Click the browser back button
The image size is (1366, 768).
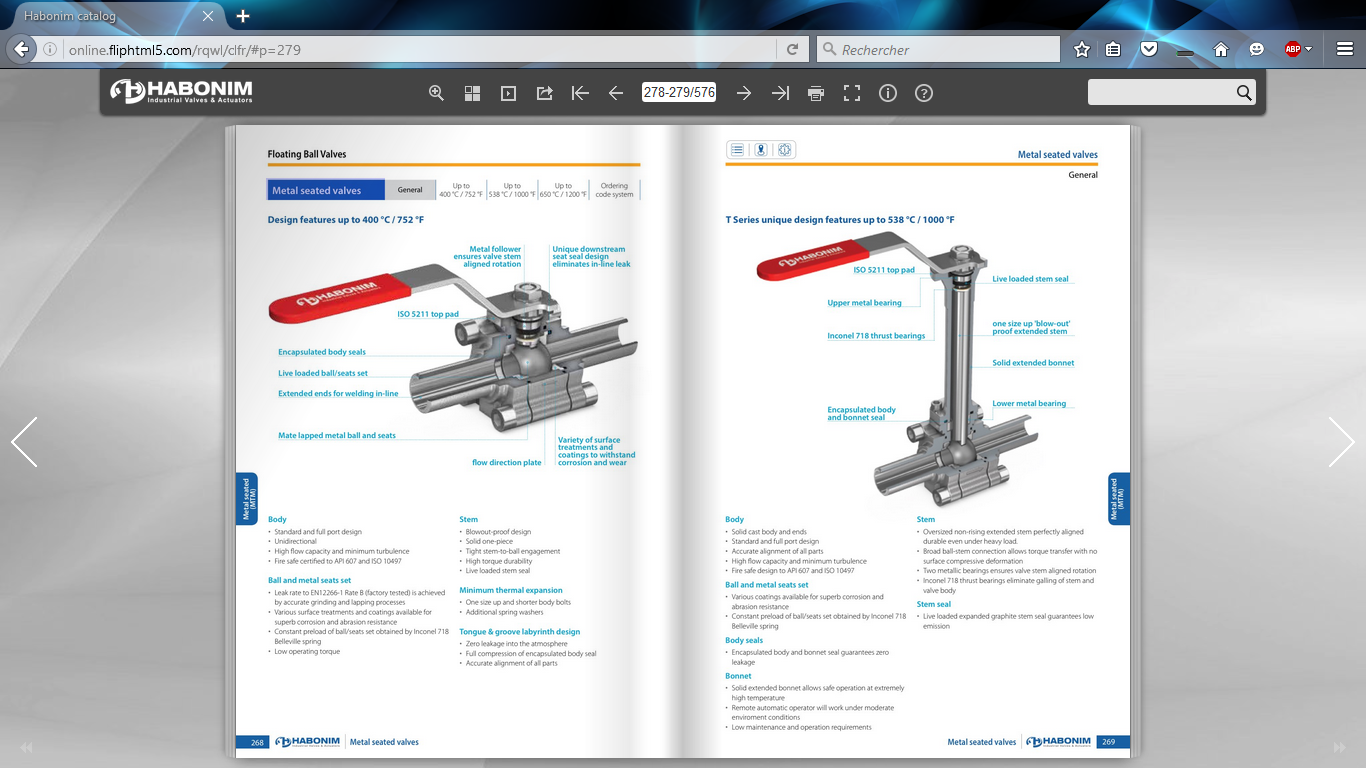pos(21,49)
